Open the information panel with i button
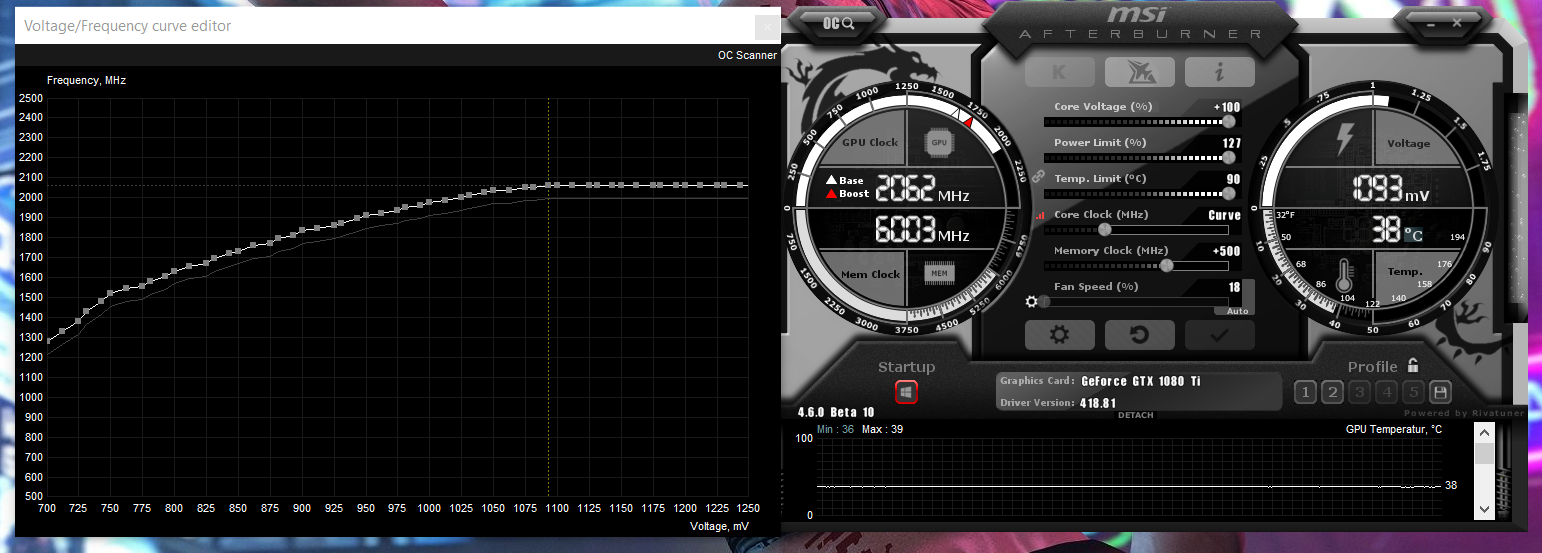 click(x=1220, y=71)
